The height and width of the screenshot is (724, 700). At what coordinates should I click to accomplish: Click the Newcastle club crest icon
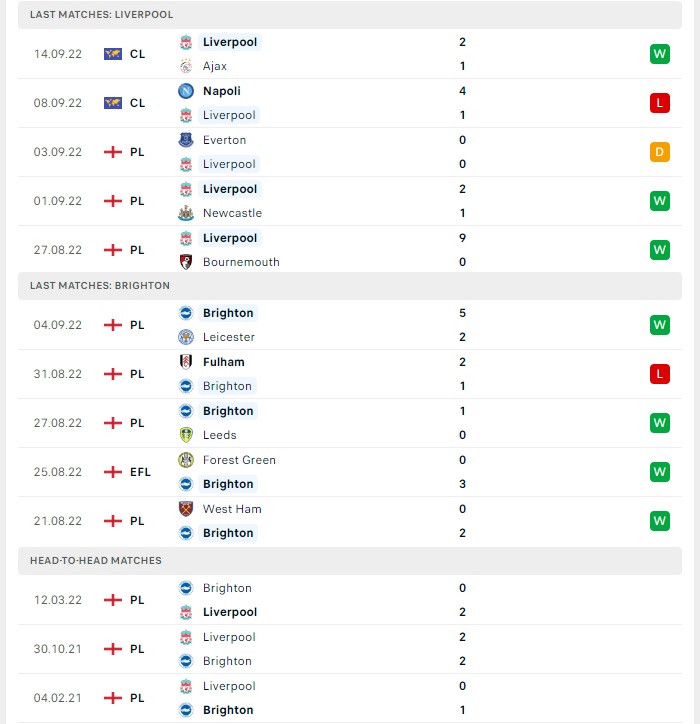coord(186,213)
